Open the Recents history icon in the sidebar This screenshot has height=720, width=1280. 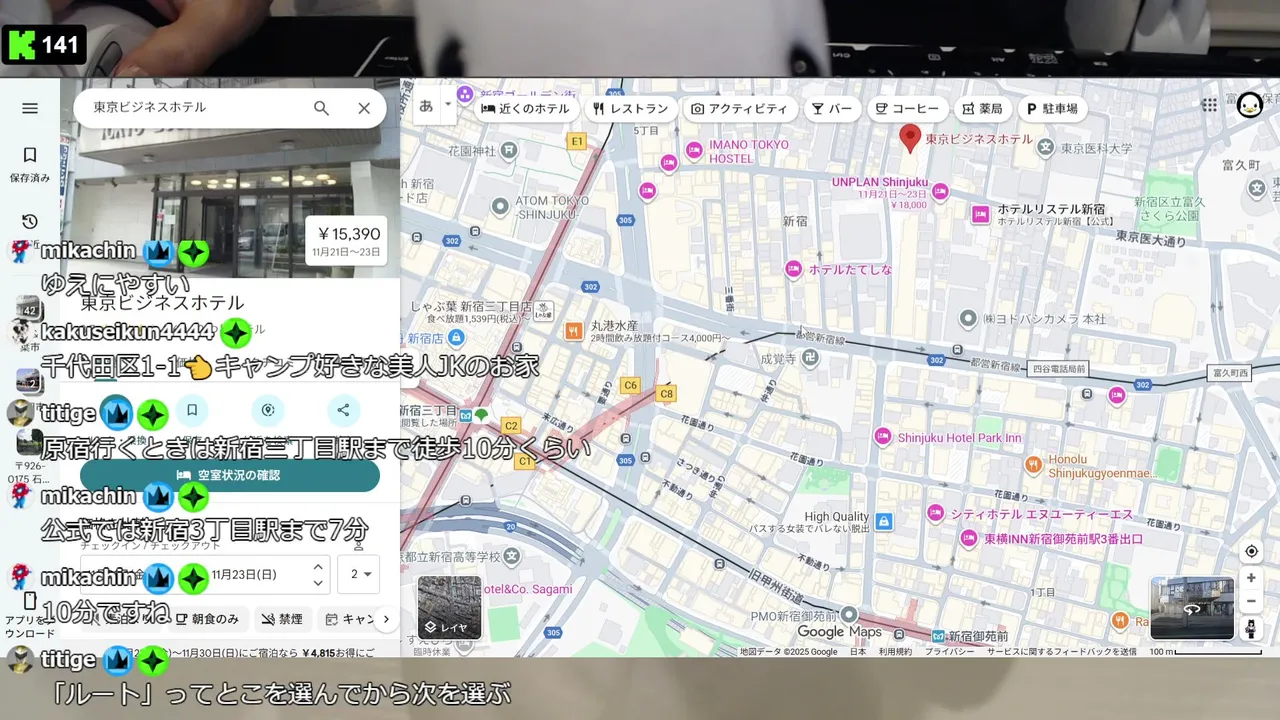(30, 221)
